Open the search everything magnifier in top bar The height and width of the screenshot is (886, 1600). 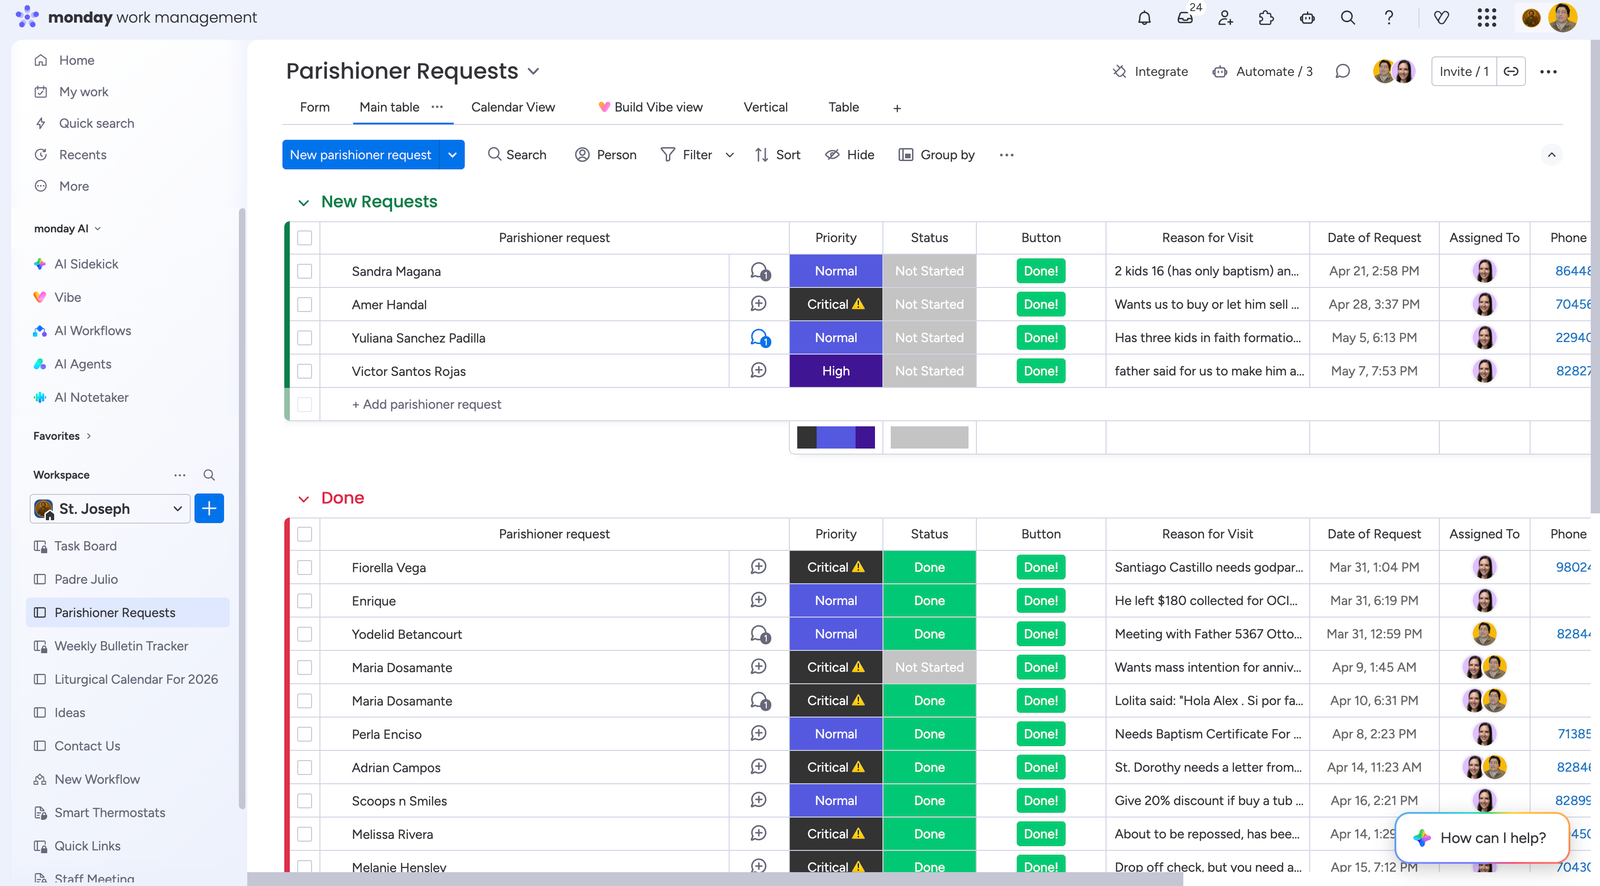coord(1348,18)
